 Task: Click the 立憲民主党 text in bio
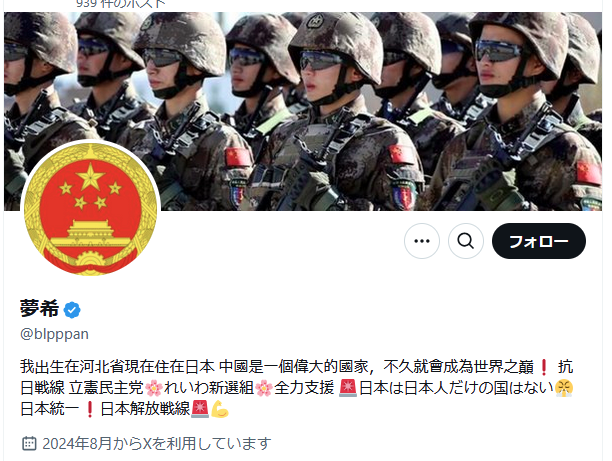click(107, 388)
